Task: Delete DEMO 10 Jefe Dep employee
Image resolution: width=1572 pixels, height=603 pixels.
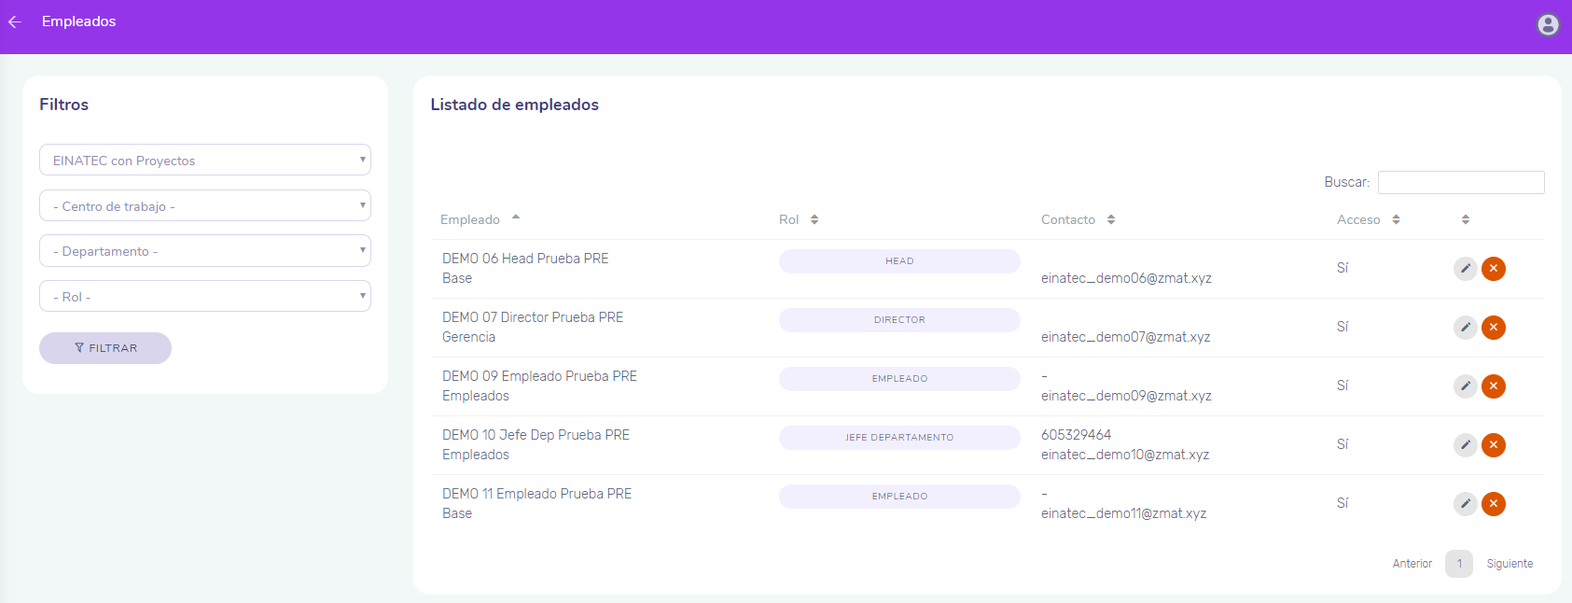Action: (x=1493, y=445)
